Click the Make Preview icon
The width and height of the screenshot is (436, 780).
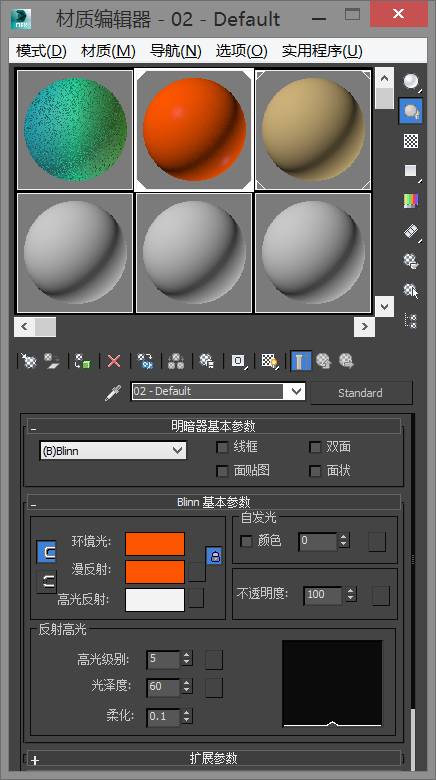point(411,231)
